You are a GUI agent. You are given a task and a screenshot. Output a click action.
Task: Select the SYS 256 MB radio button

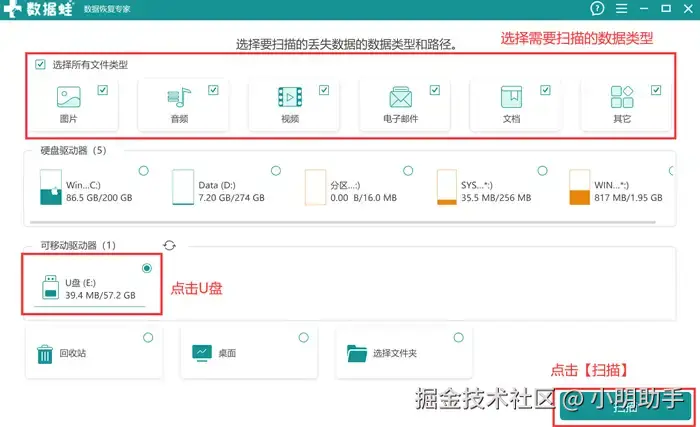pos(542,171)
